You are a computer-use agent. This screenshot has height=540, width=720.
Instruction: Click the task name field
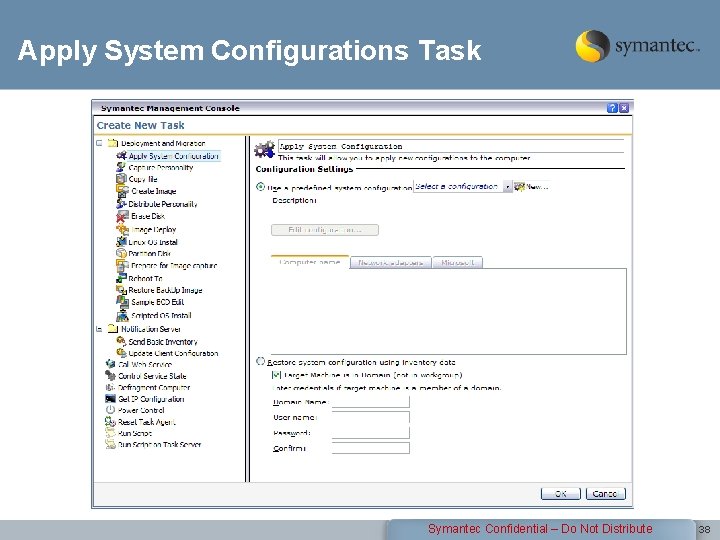coord(451,146)
